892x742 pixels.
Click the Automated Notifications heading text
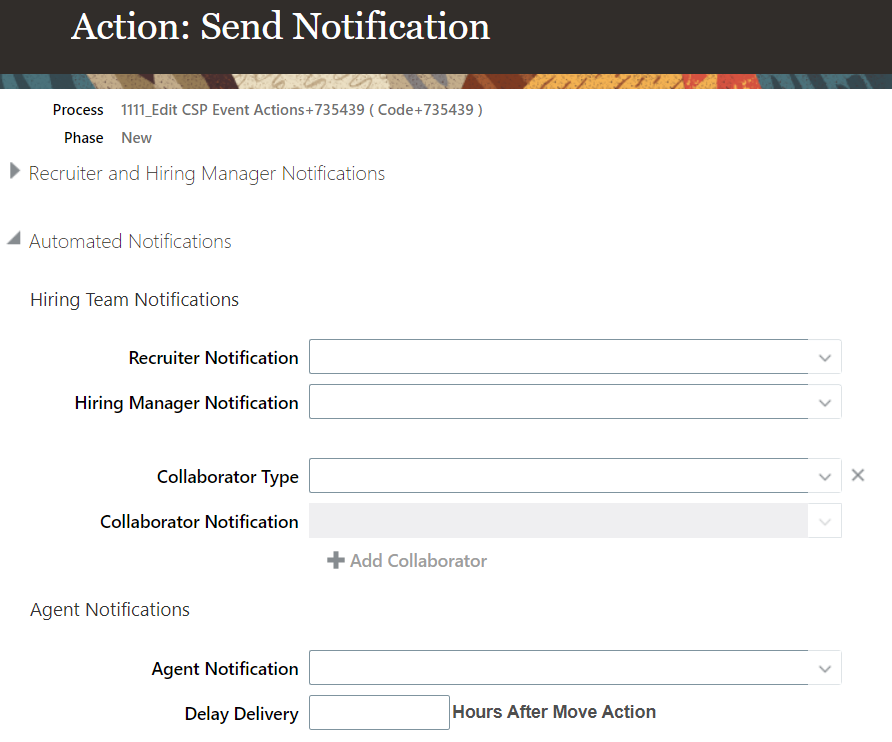point(130,241)
